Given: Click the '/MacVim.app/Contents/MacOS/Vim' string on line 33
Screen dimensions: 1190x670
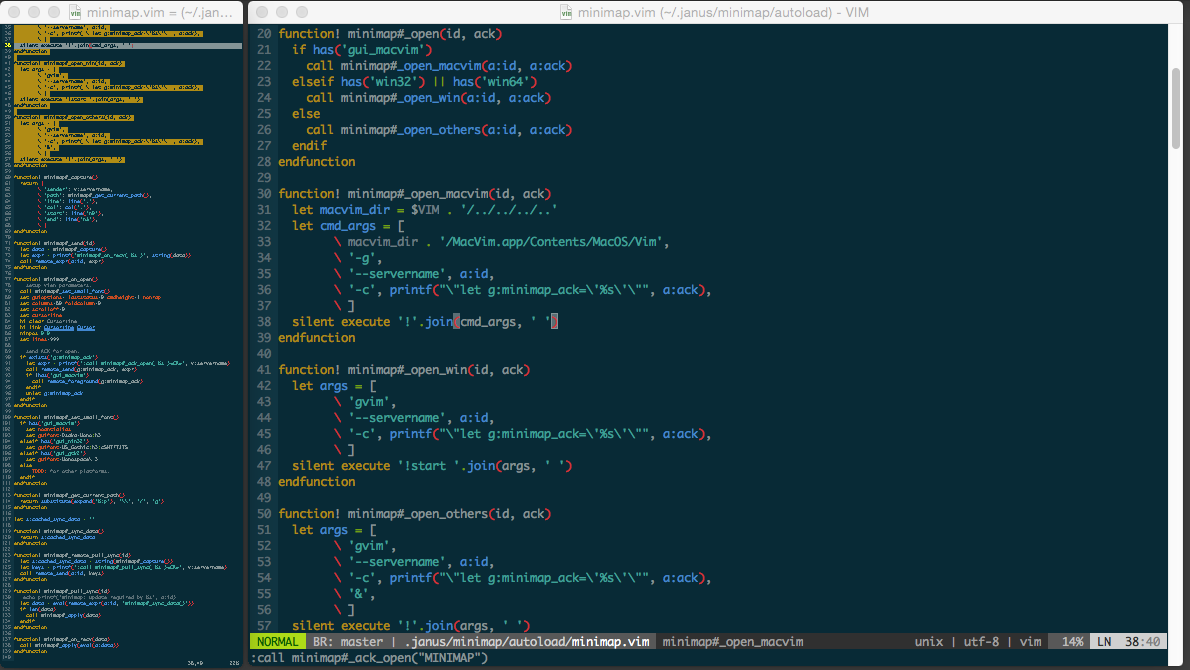Looking at the screenshot, I should pos(552,241).
